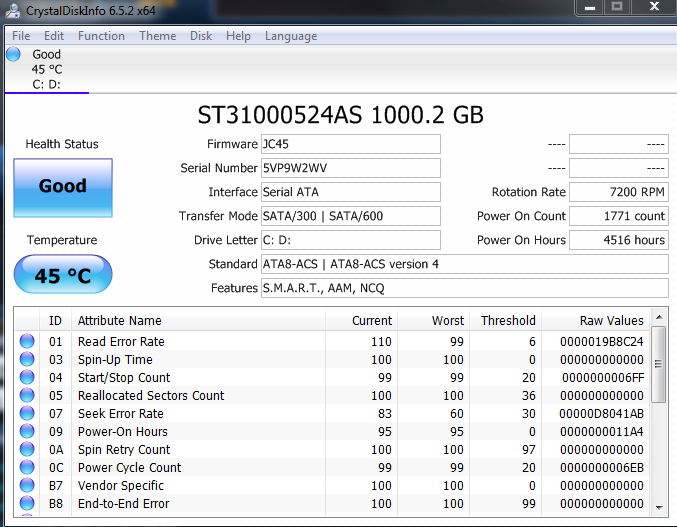This screenshot has height=527, width=677.
Task: Click raw value 0000000011A4
Action: tap(601, 432)
